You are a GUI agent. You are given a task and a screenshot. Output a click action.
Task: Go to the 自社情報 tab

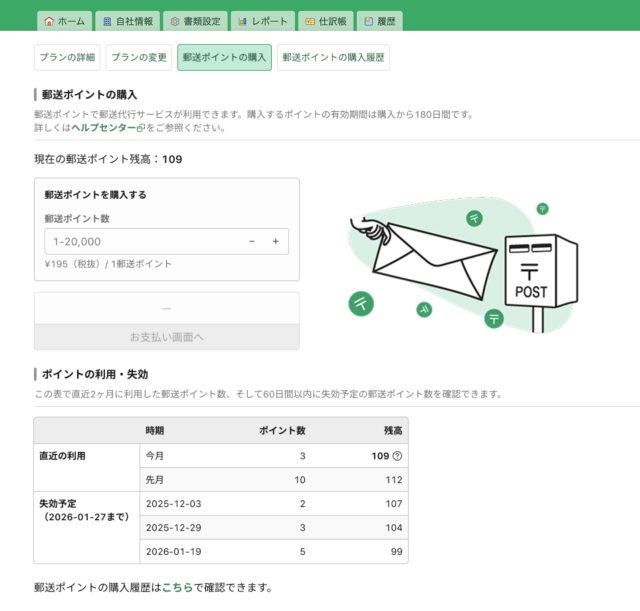(x=127, y=21)
